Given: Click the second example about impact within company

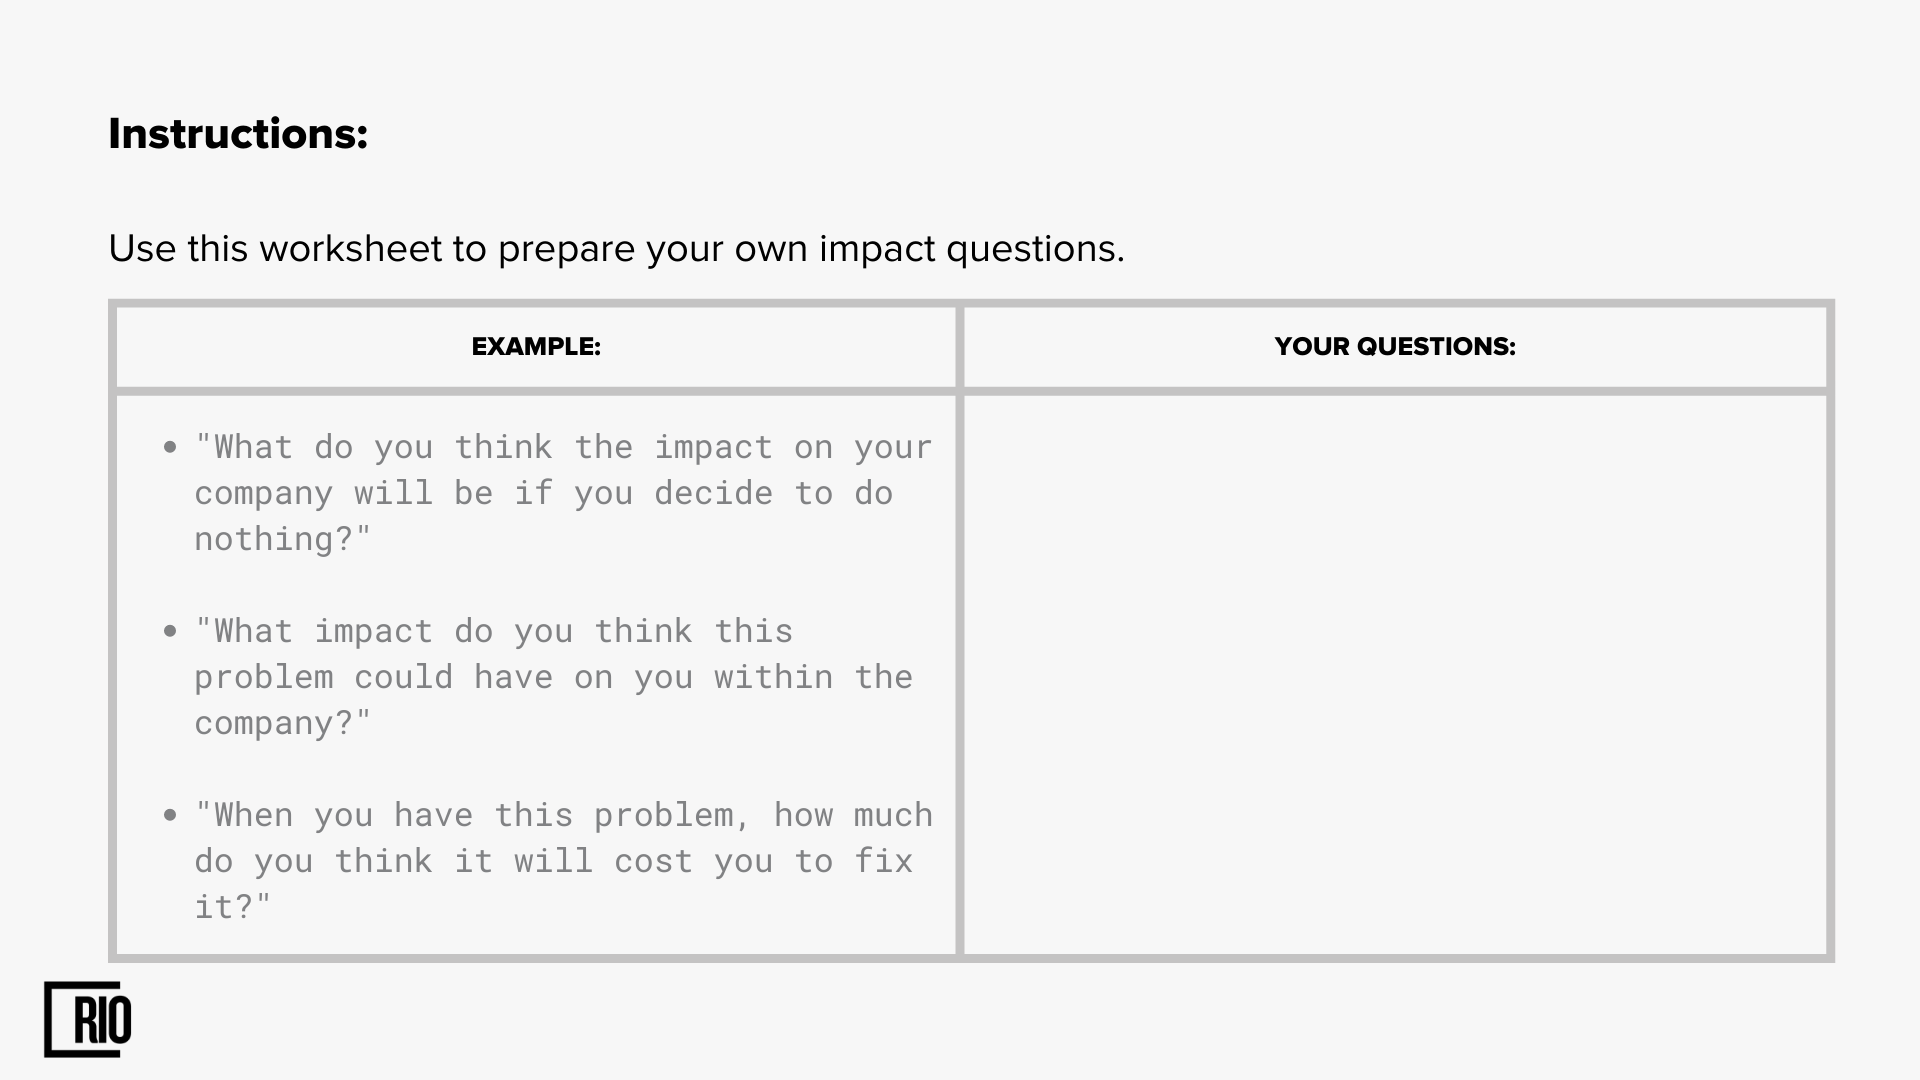Looking at the screenshot, I should (x=553, y=677).
